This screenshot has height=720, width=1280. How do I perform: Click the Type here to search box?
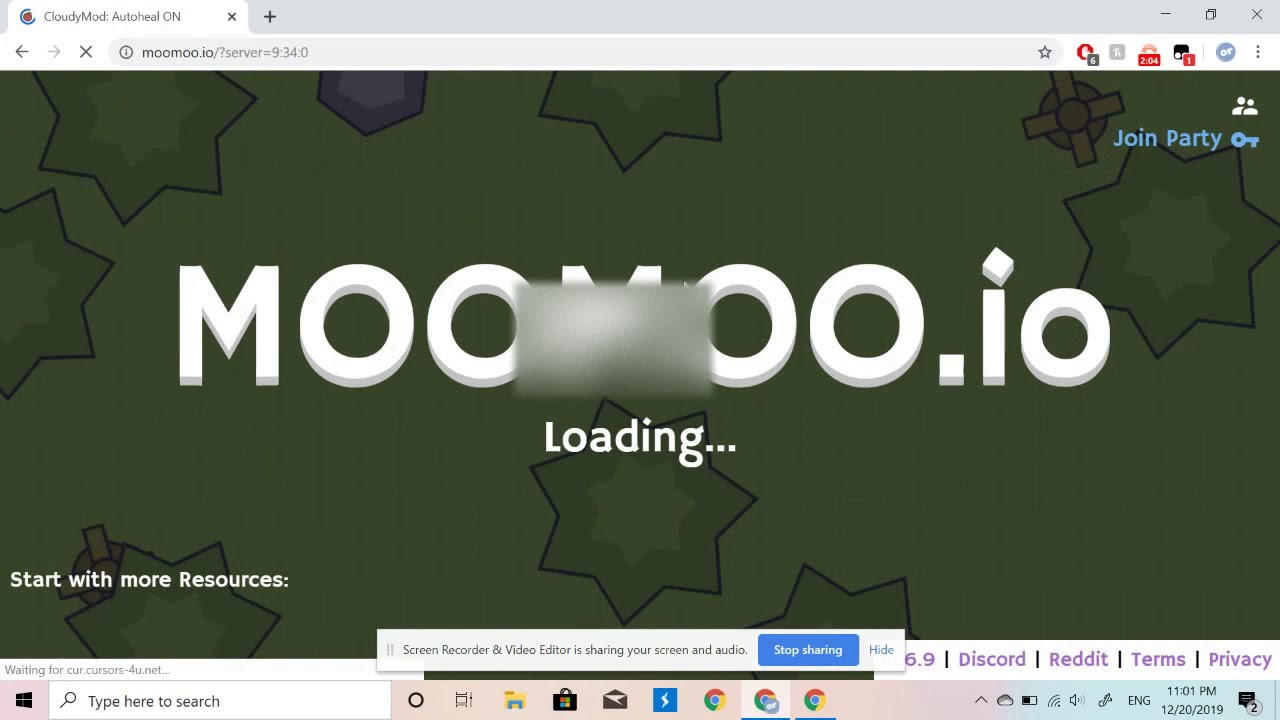tap(220, 701)
